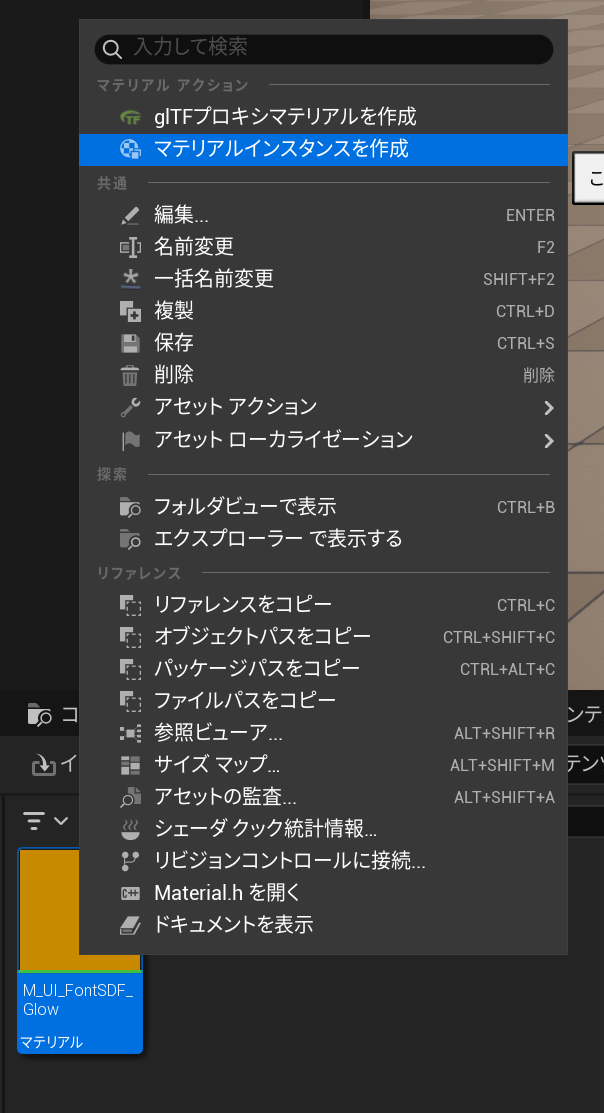The image size is (604, 1113).
Task: Choose 削除 menu entry
Action: click(x=323, y=375)
